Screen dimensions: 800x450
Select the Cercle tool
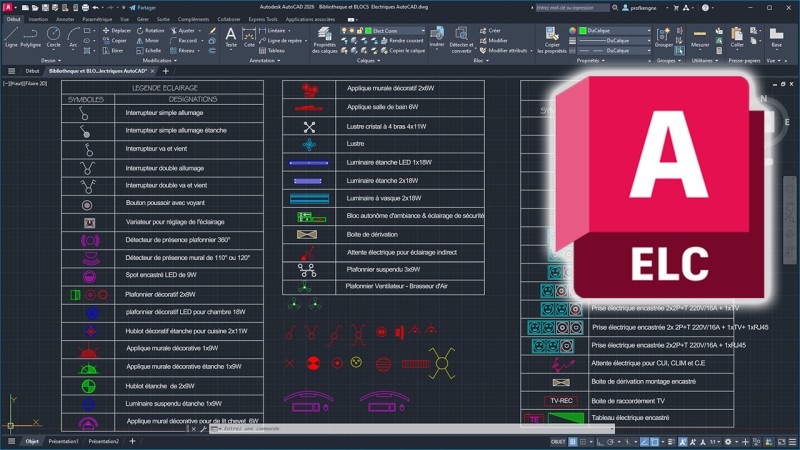(x=53, y=38)
